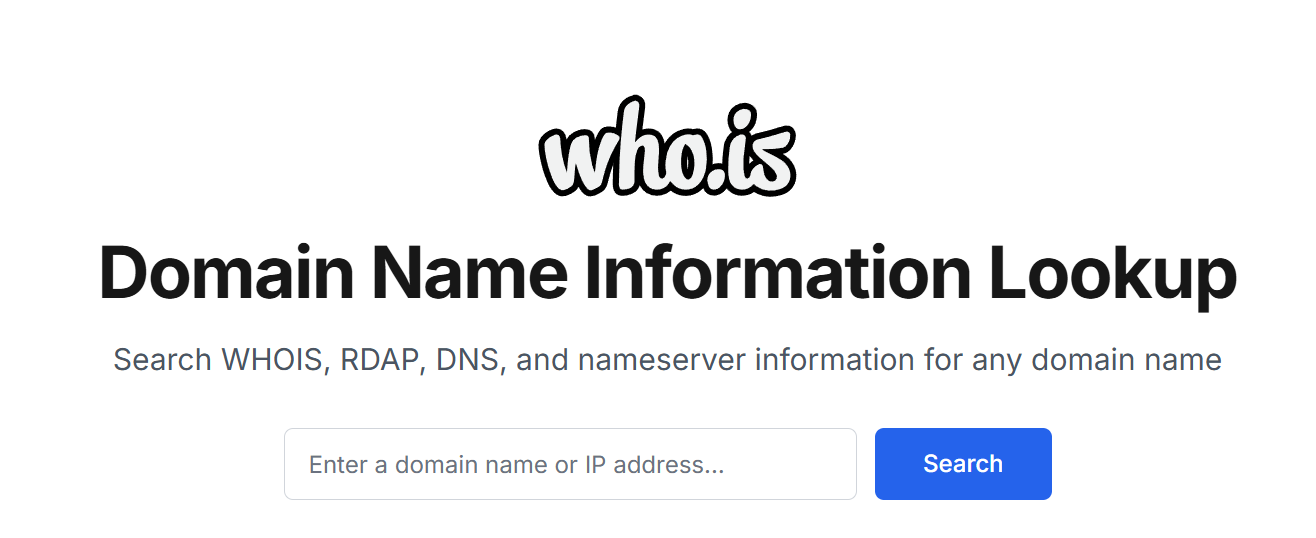
Task: Click the word "Lookup" in the heading
Action: [x=1113, y=274]
